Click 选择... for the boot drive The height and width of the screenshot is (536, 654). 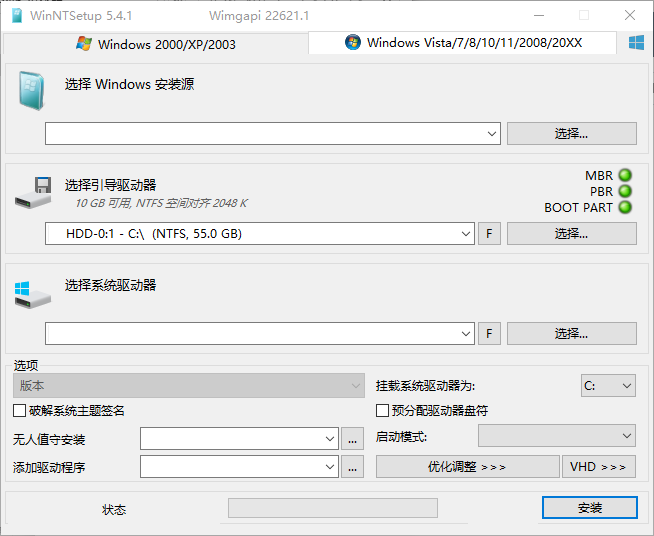[x=572, y=234]
